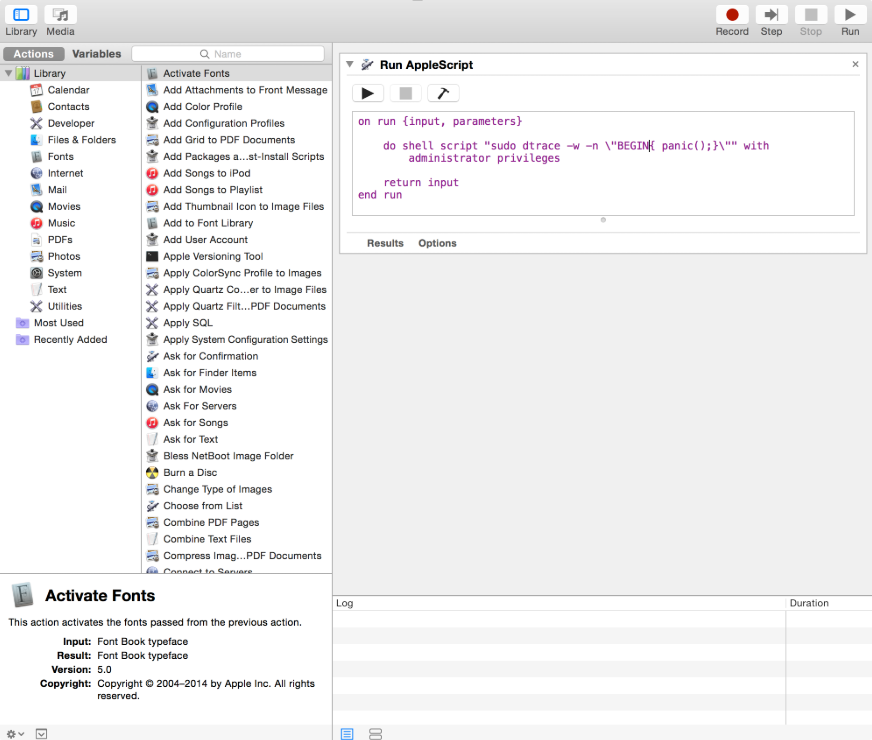Screen dimensions: 872x740
Task: Run the workflow from toolbar
Action: (x=850, y=21)
